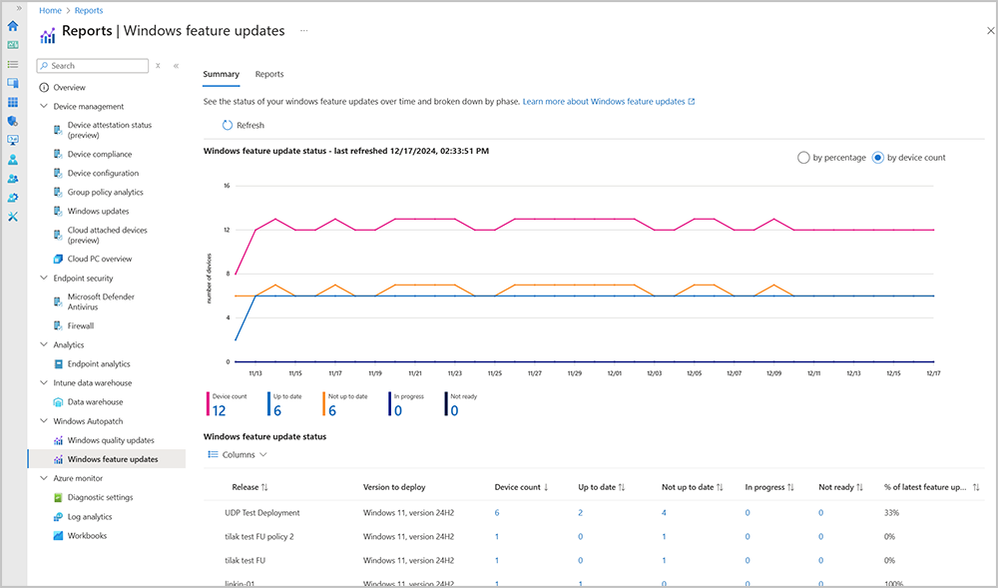Select the 'by device count' radio button

point(878,157)
